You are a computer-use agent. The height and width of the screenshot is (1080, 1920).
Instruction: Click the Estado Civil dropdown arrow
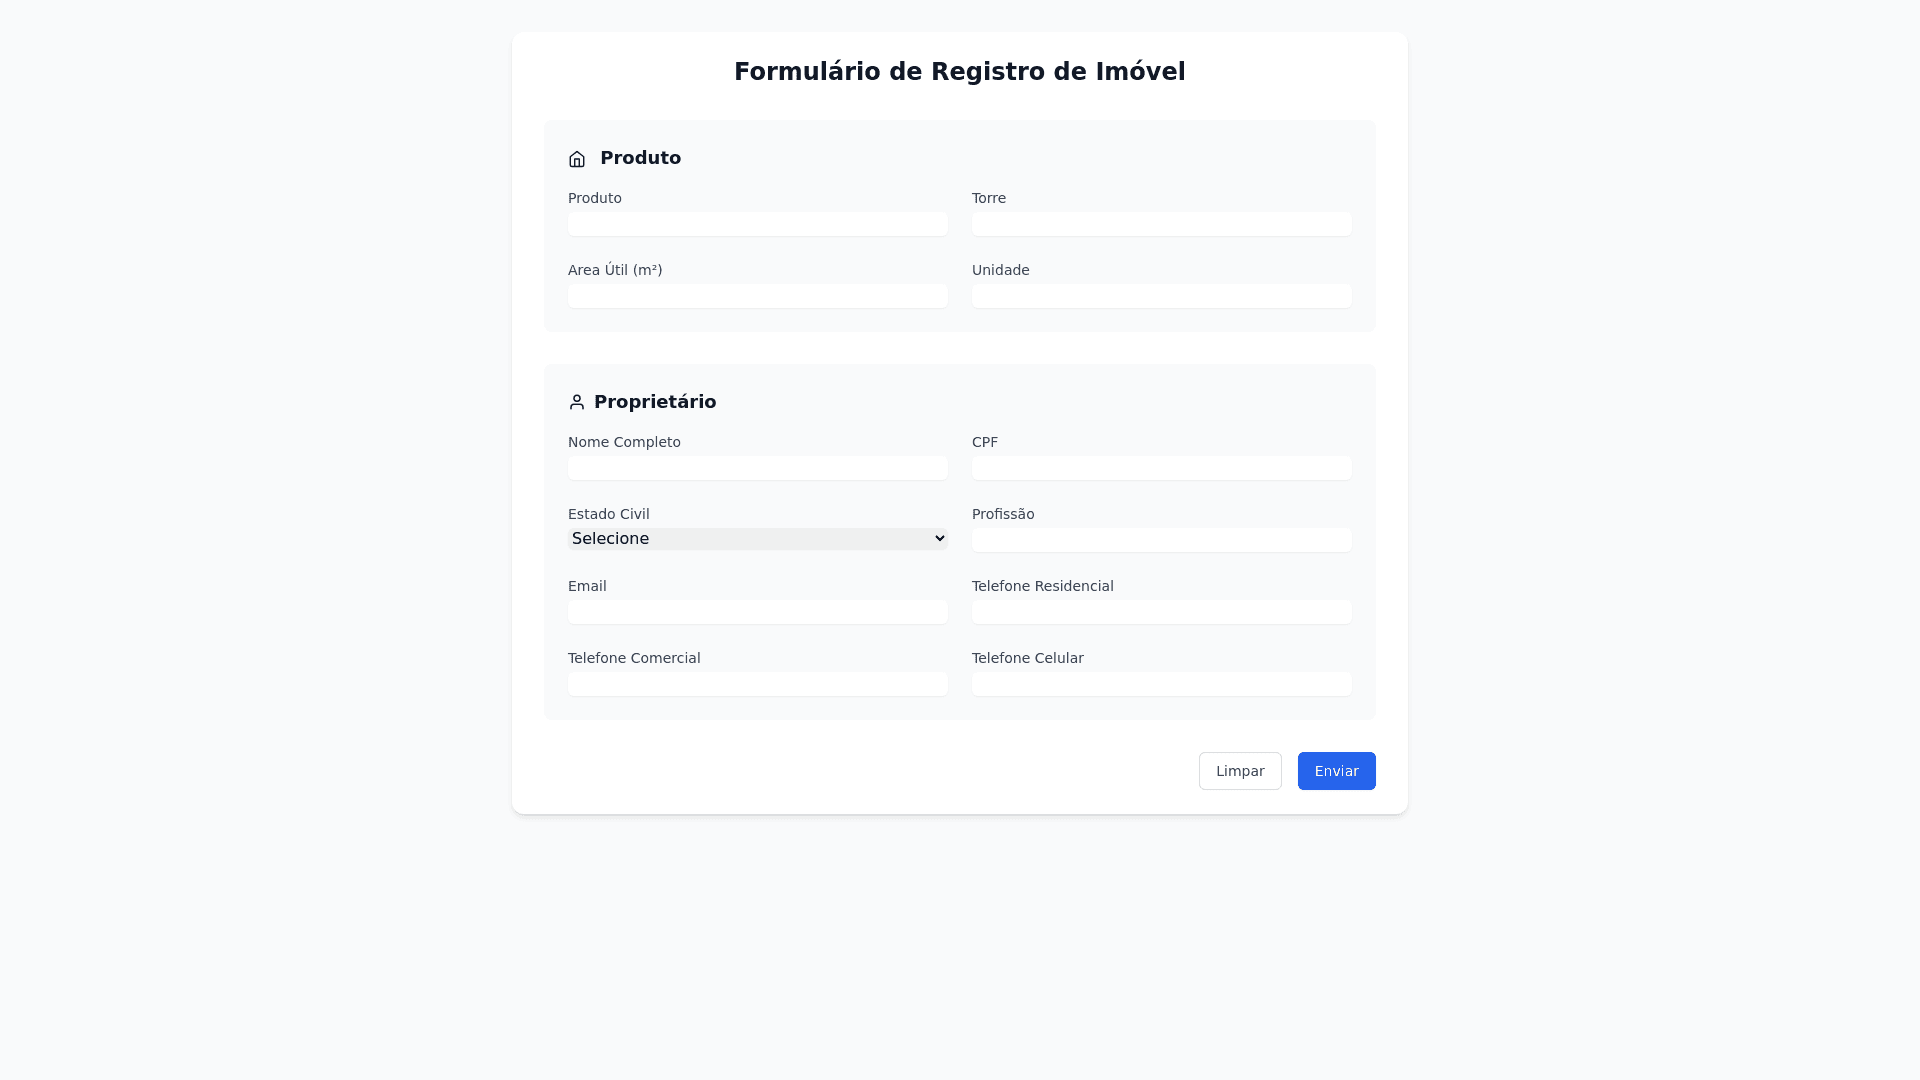[939, 539]
